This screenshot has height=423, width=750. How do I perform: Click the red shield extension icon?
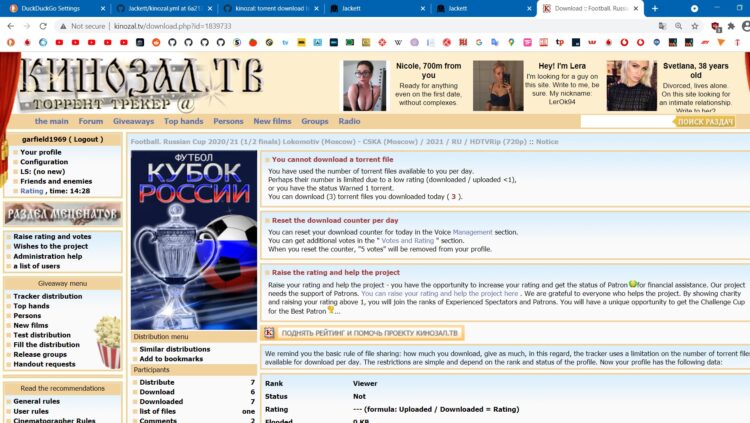click(716, 27)
